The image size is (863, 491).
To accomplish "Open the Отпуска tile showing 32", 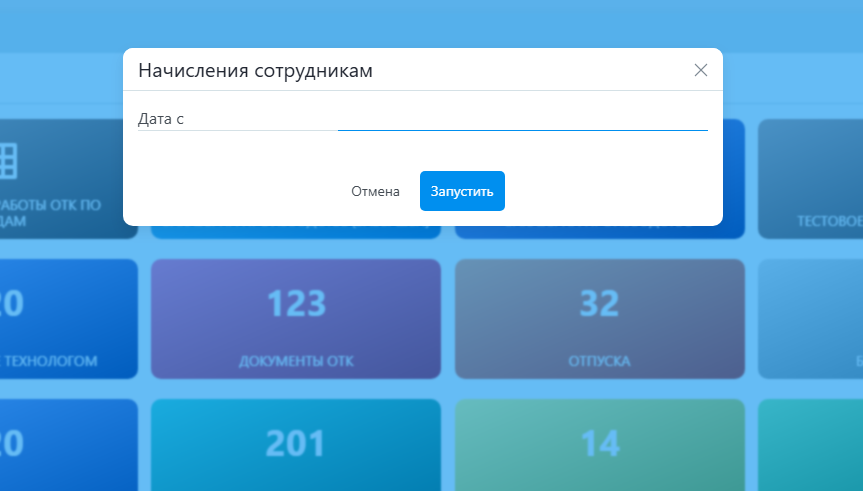I will click(x=599, y=318).
